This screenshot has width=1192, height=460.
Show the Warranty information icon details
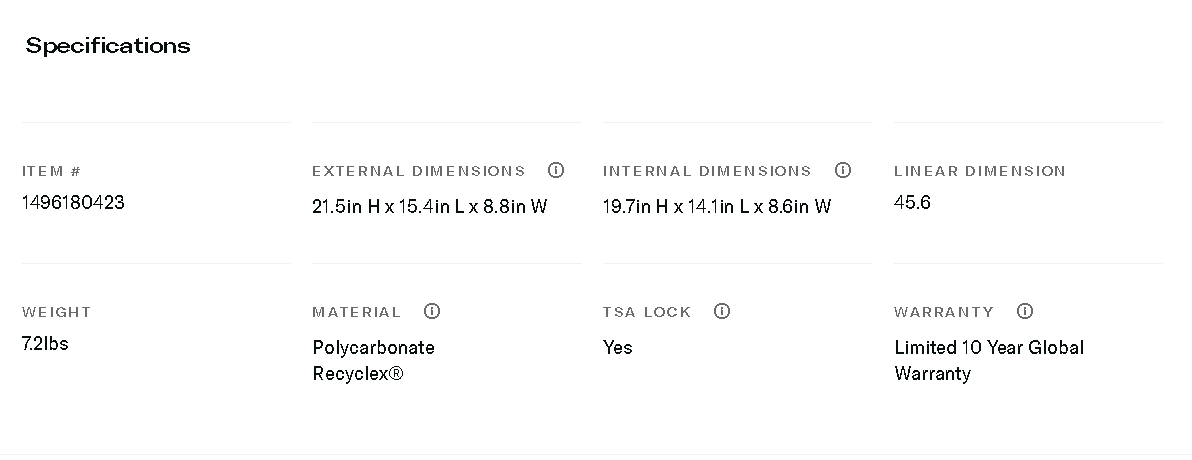[x=1025, y=311]
